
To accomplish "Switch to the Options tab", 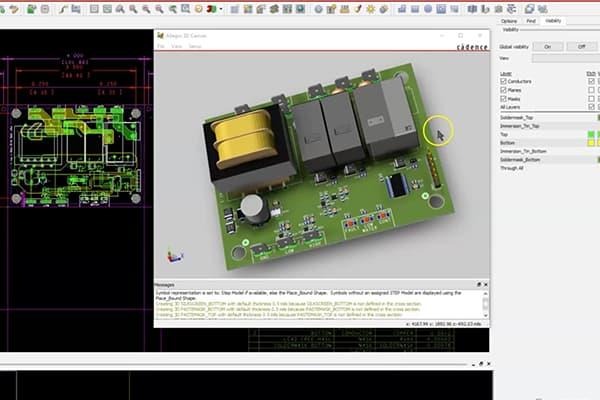I will coord(509,21).
